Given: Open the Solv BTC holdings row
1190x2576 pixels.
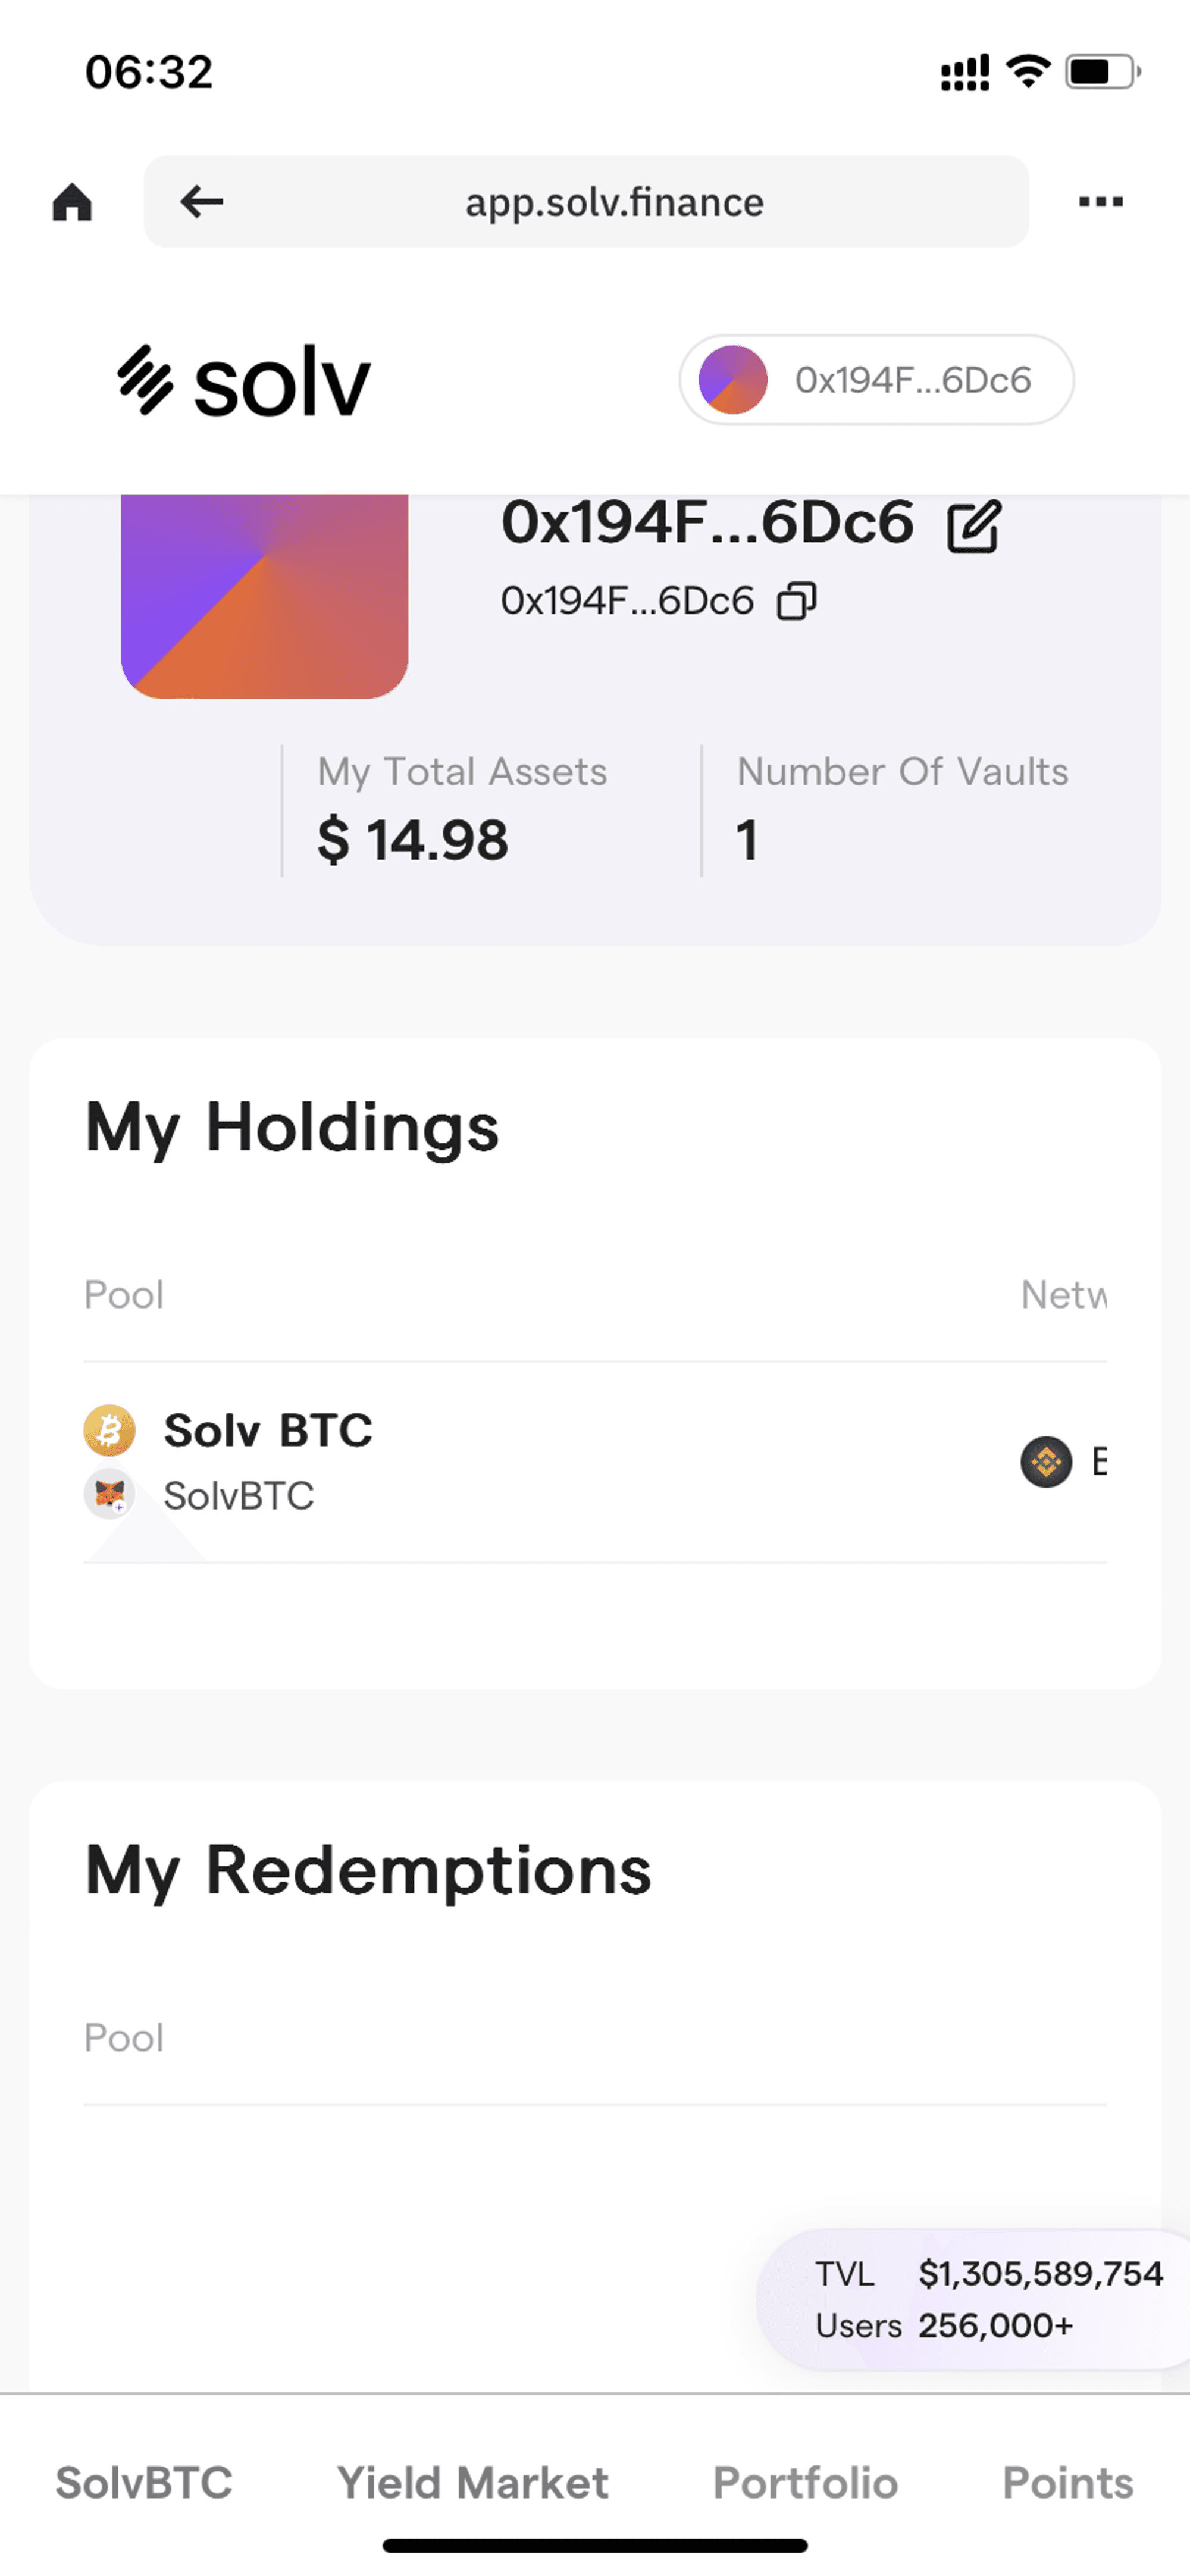Looking at the screenshot, I should (595, 1462).
